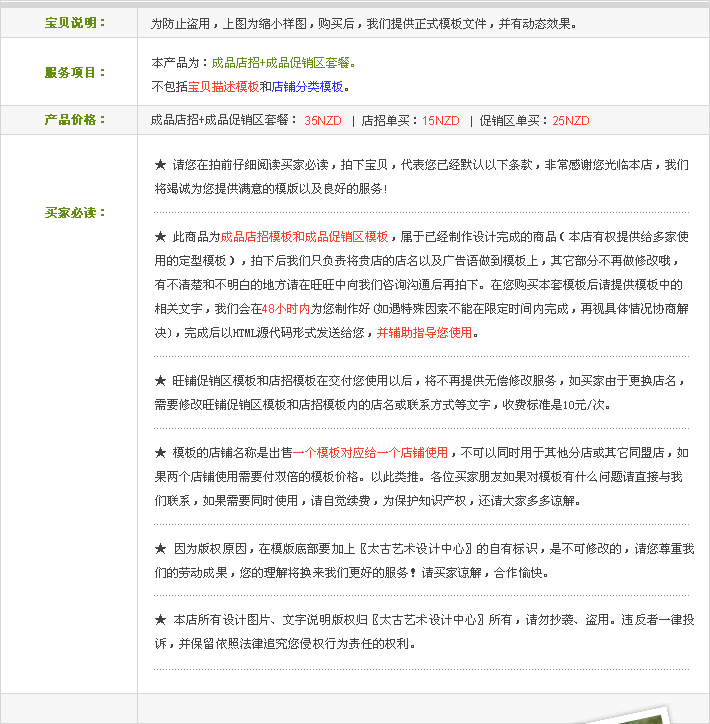The height and width of the screenshot is (724, 710).
Task: Select the 15NZD shop sign price
Action: coord(440,121)
